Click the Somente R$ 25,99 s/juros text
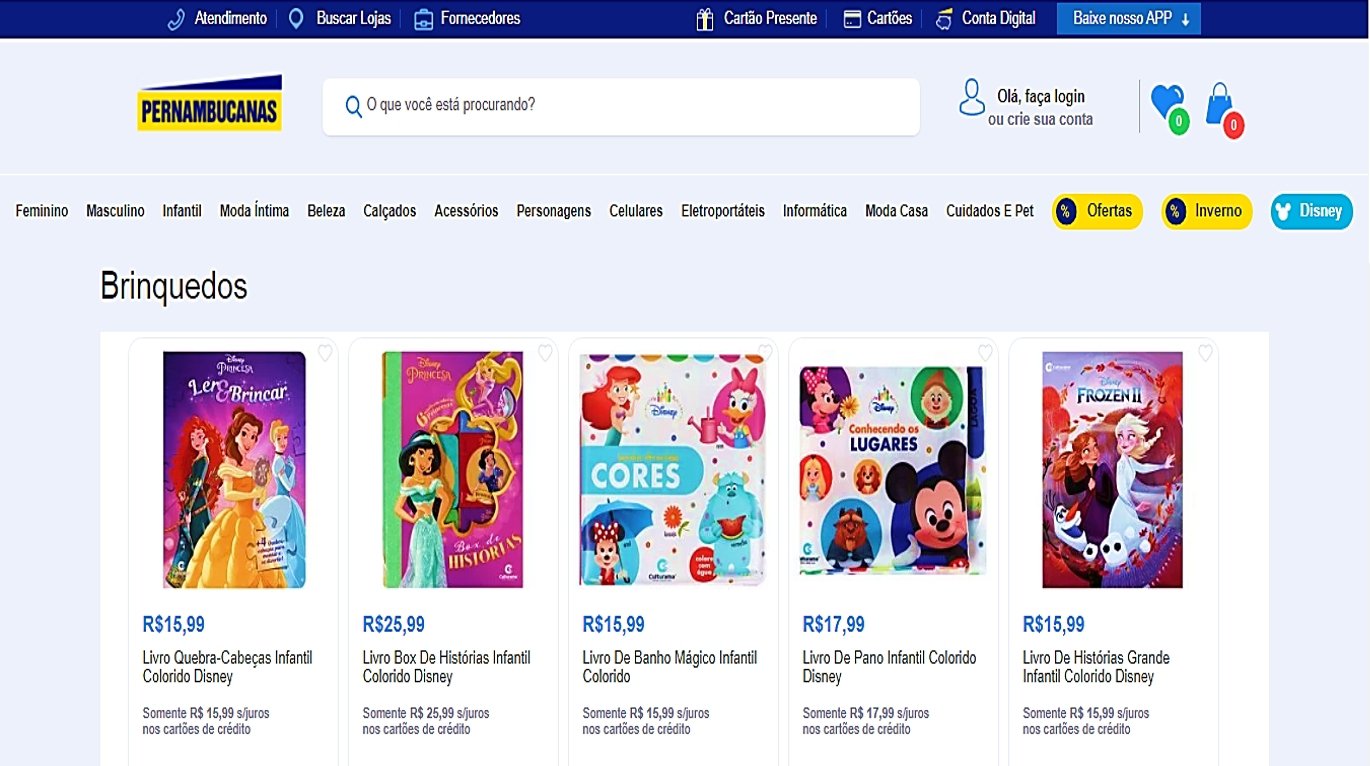1370x766 pixels. [426, 713]
